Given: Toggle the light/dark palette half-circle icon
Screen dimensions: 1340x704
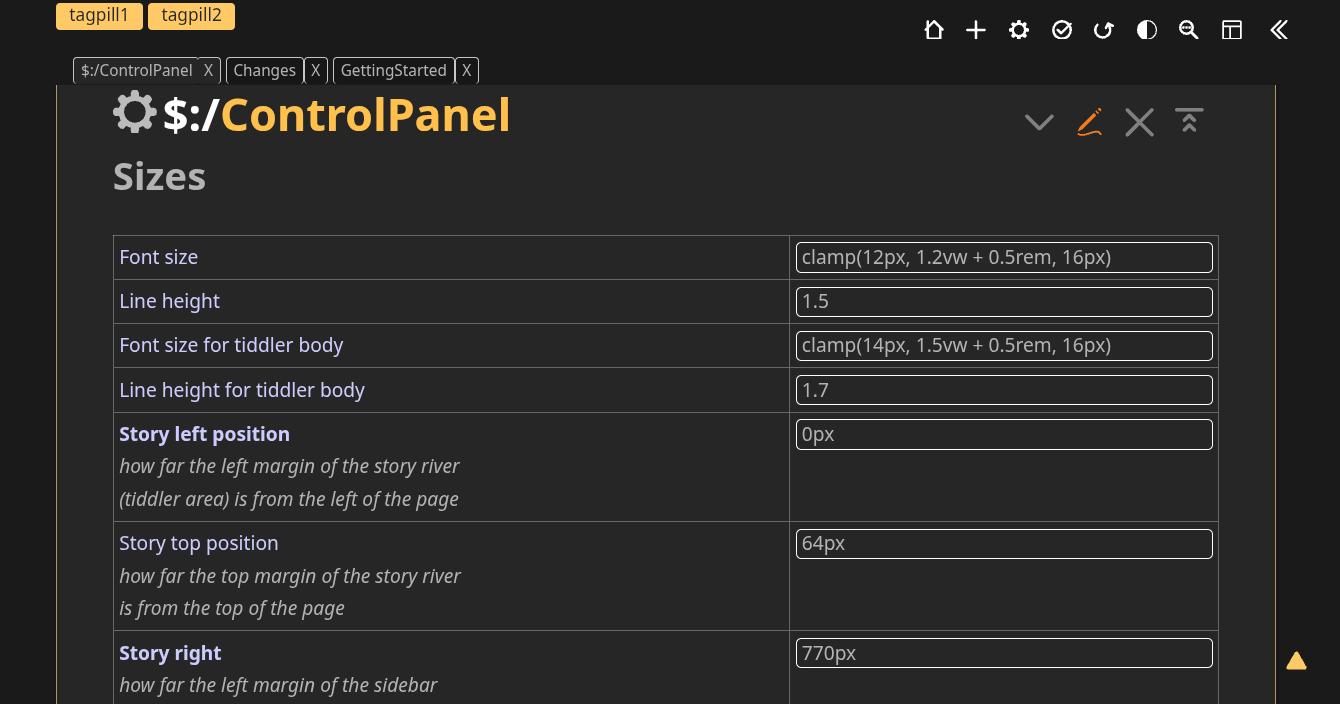Looking at the screenshot, I should [x=1147, y=30].
